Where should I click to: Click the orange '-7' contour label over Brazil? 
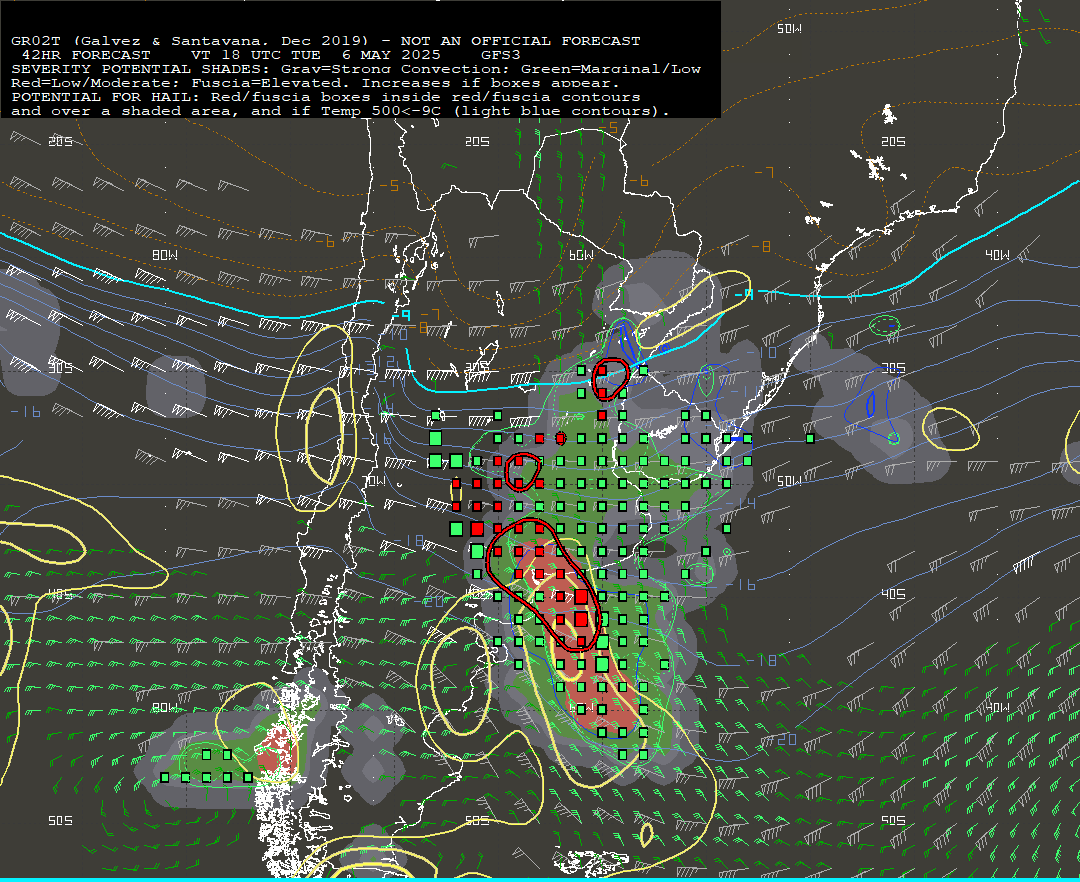tap(764, 172)
